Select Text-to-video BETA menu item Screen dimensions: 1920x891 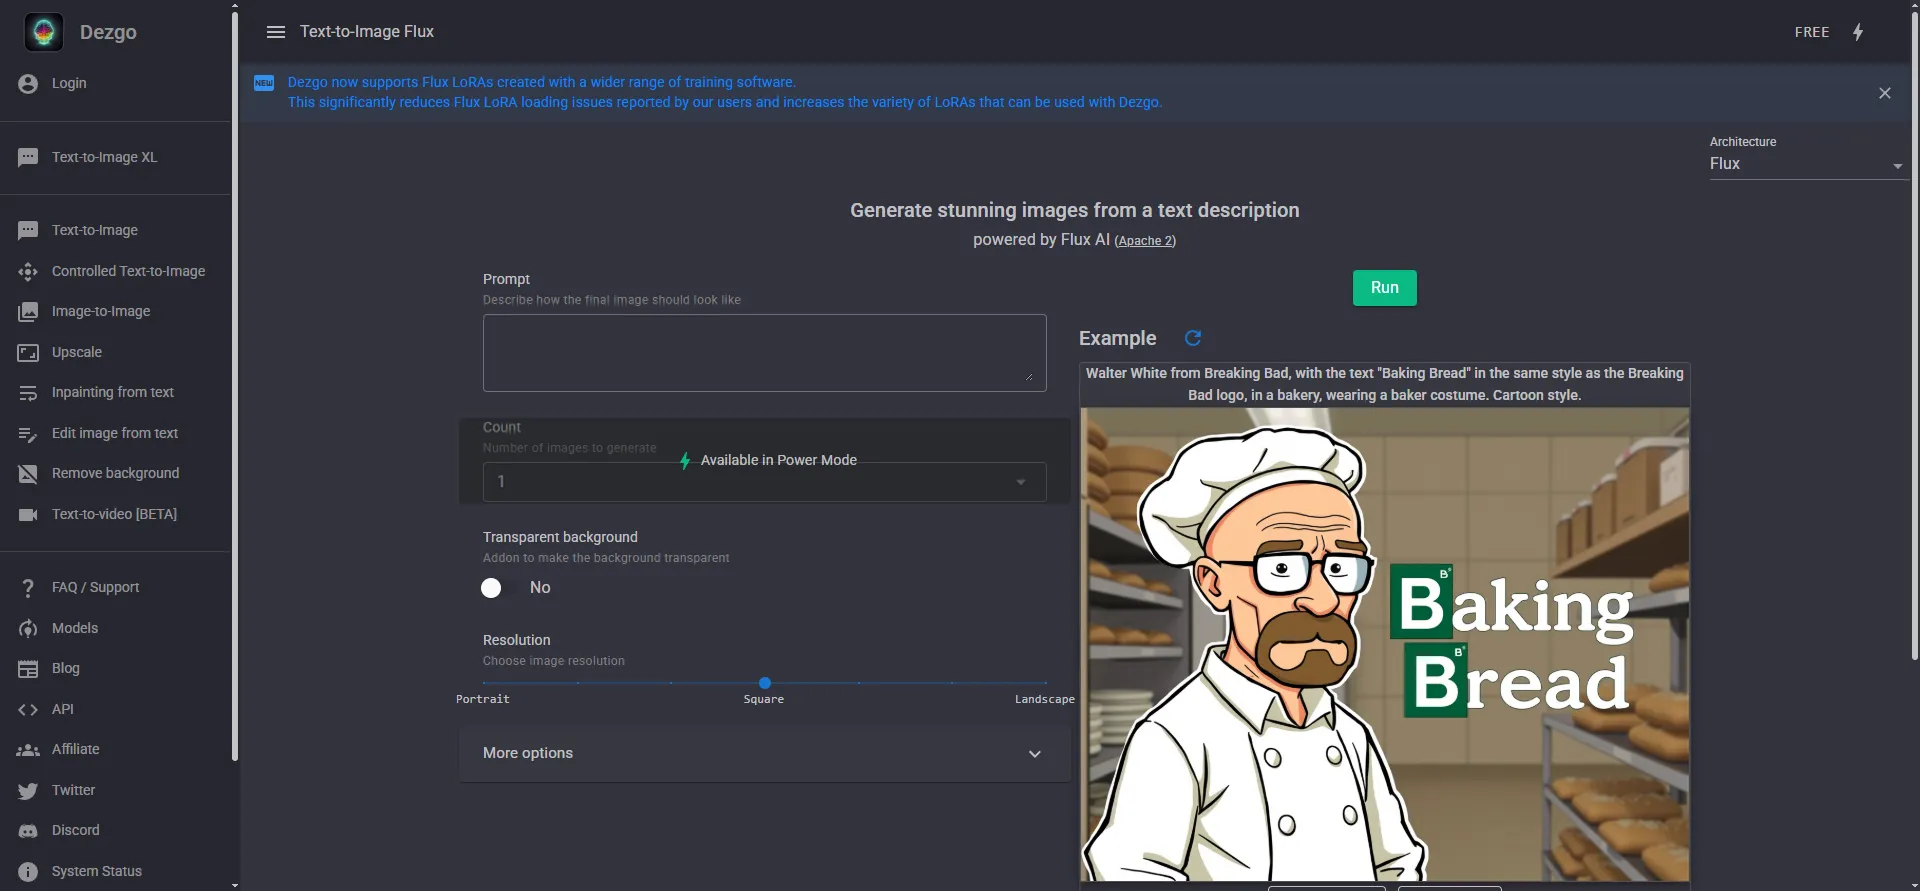tap(114, 514)
